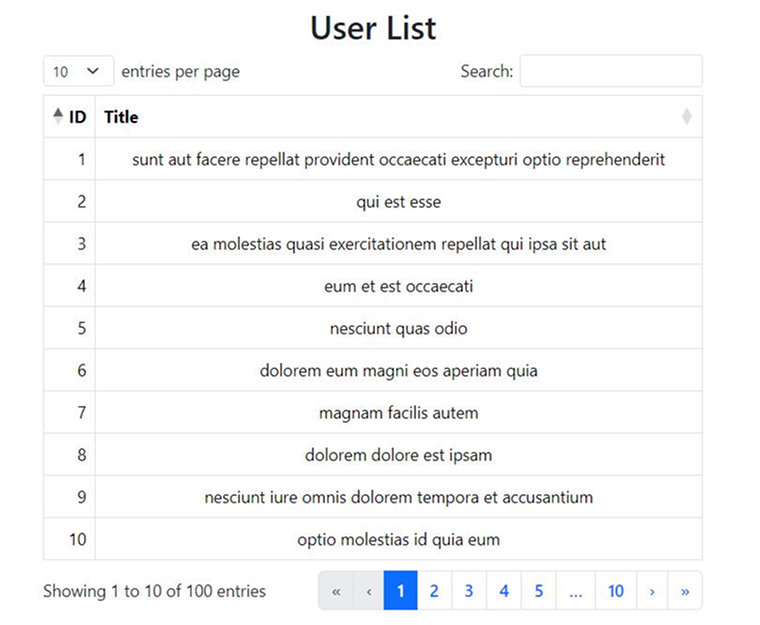The height and width of the screenshot is (625, 760).
Task: Jump to the last page arrow
Action: [685, 591]
